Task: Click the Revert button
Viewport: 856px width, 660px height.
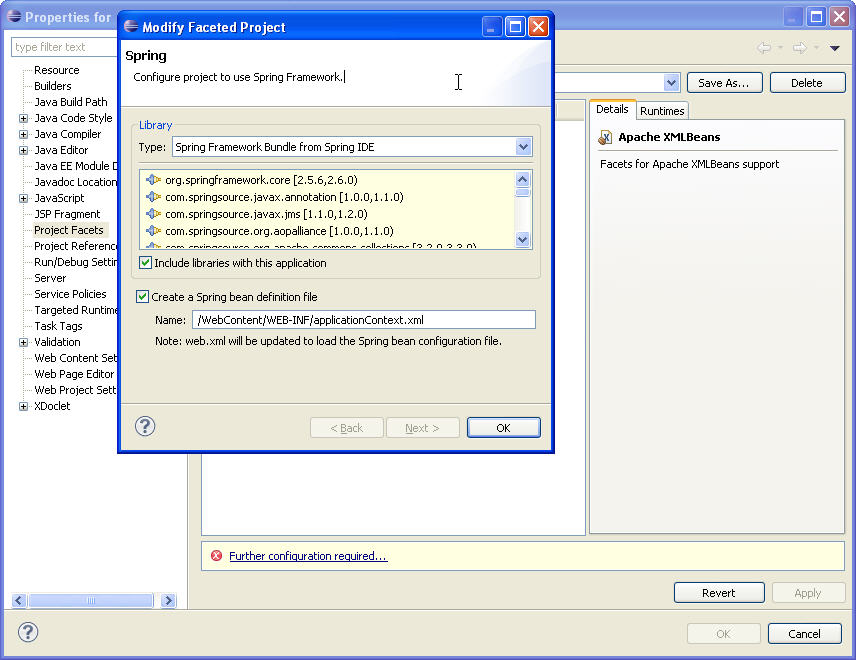Action: 718,593
